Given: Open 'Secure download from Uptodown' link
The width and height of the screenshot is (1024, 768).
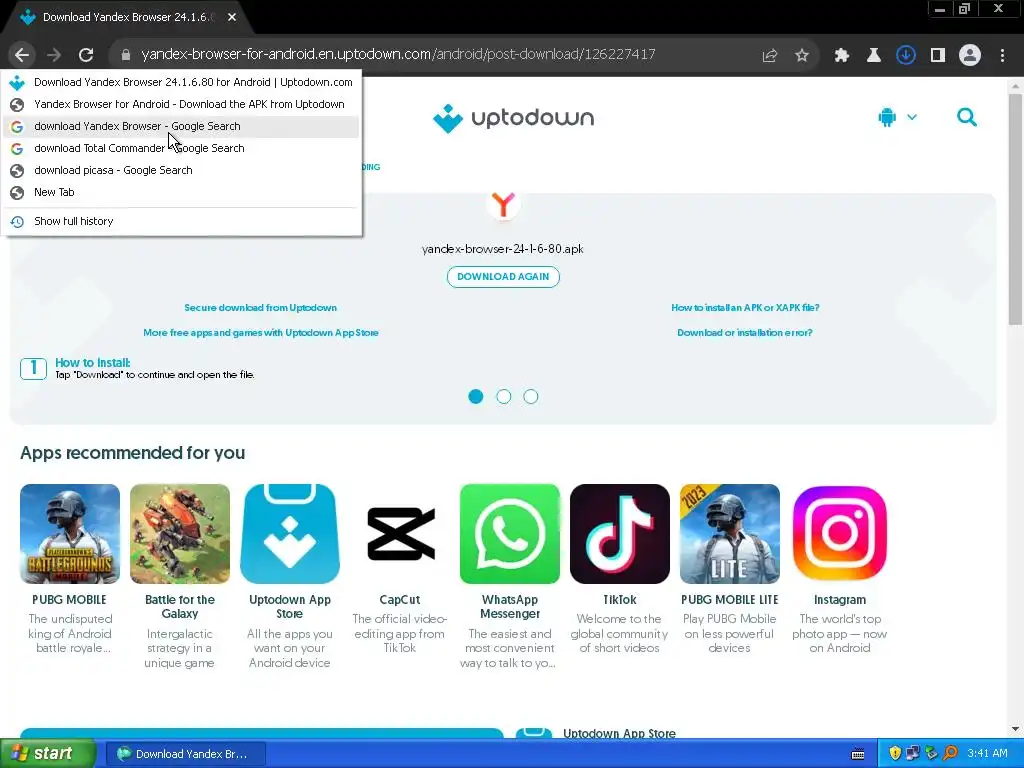Looking at the screenshot, I should coord(261,308).
